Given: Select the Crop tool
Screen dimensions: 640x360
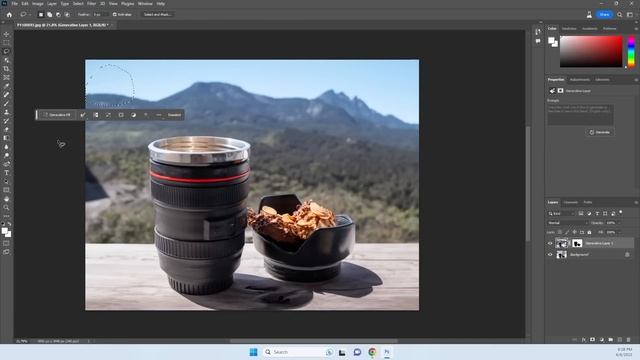Looking at the screenshot, I should pos(6,69).
